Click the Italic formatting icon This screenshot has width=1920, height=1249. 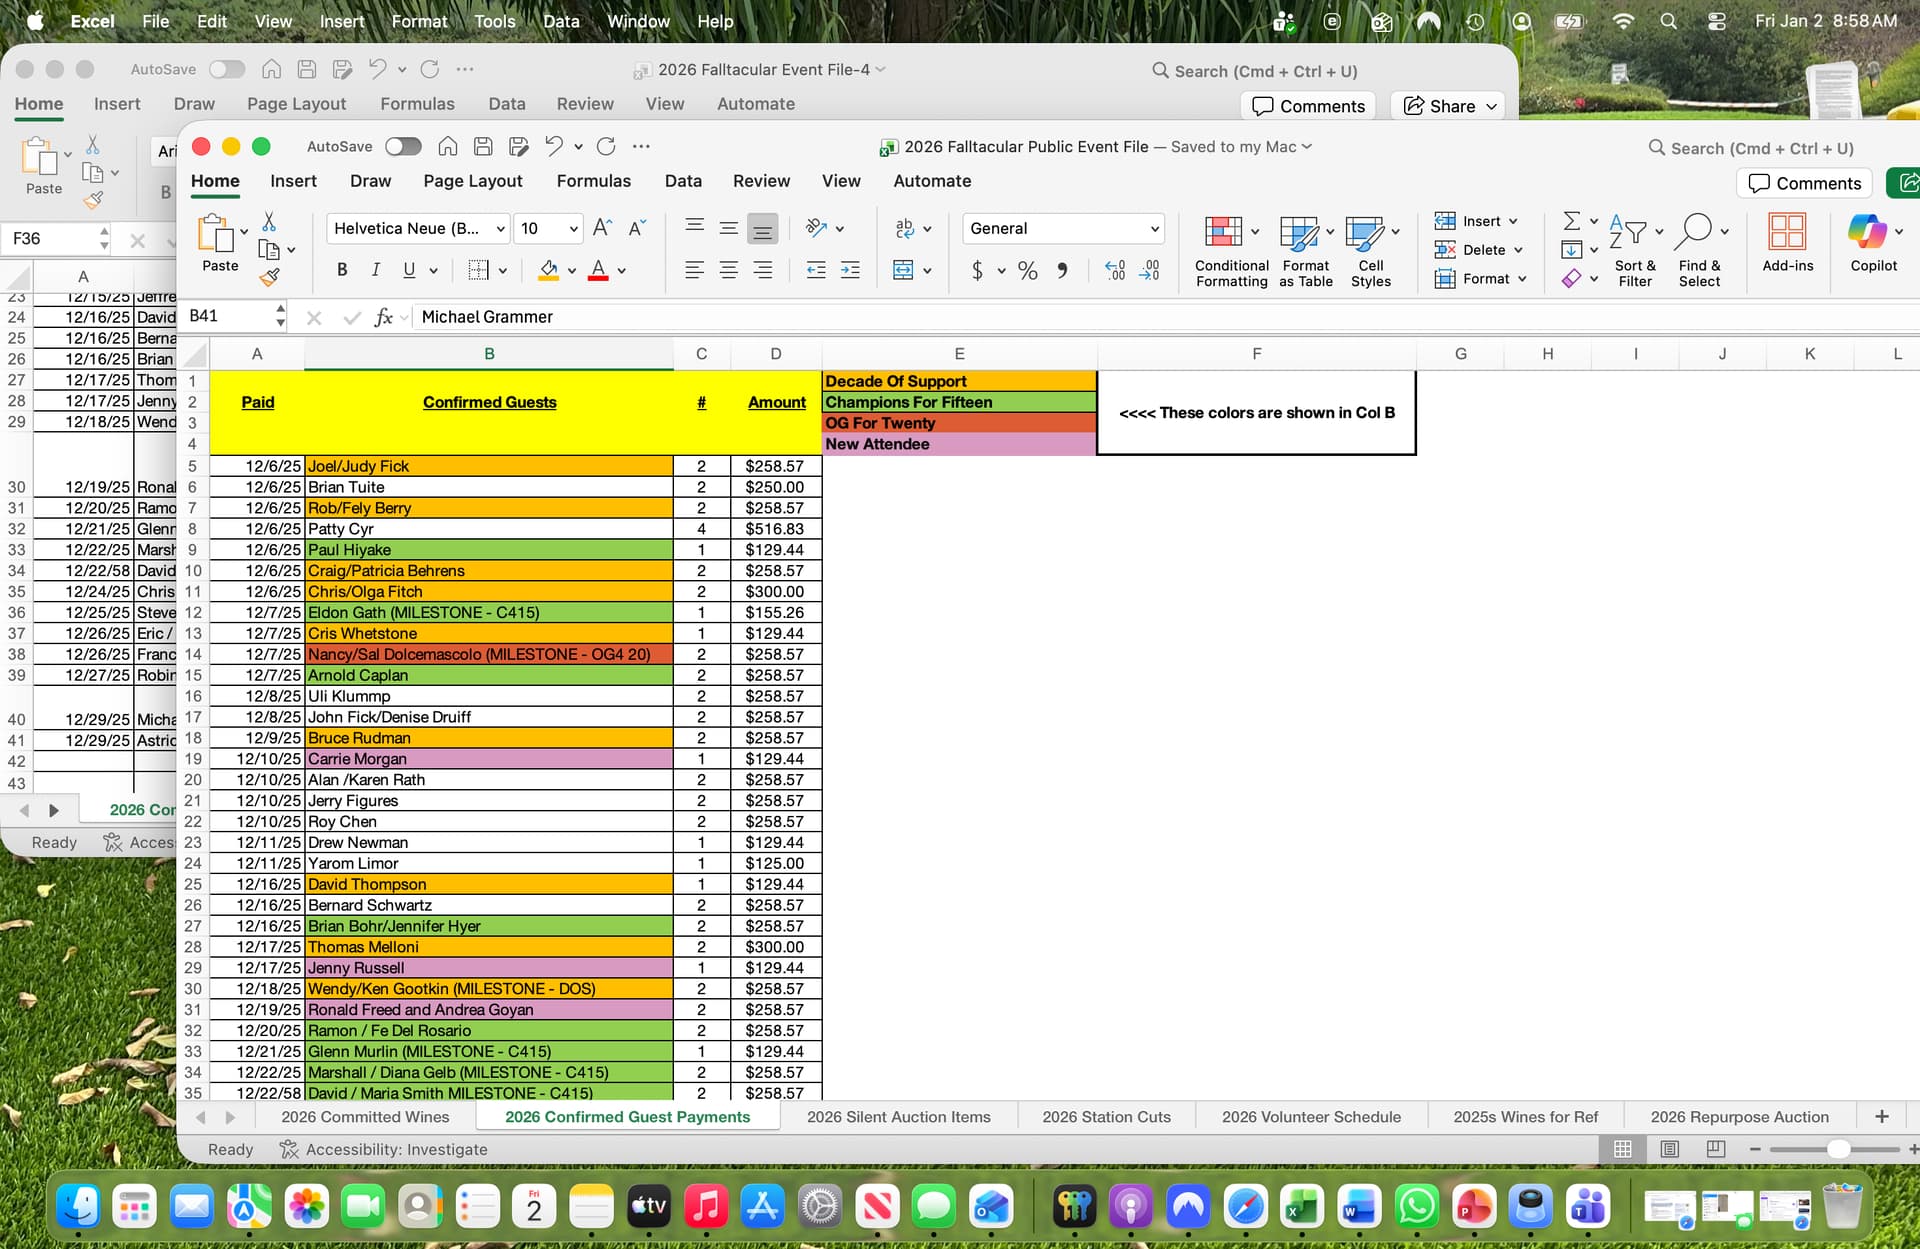[x=375, y=270]
